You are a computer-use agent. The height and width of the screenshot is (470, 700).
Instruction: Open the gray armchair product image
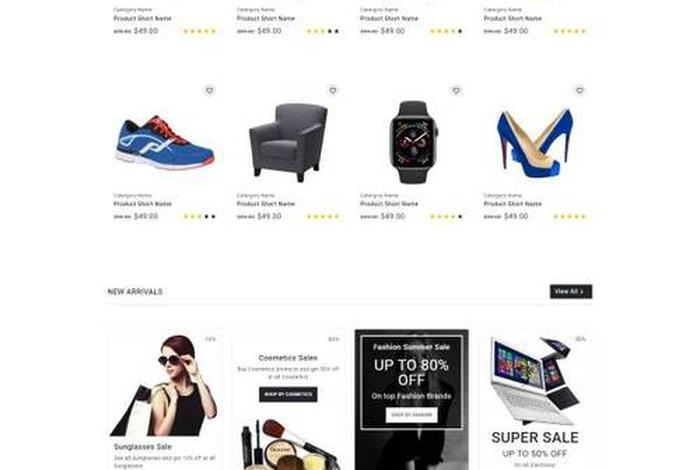click(288, 142)
